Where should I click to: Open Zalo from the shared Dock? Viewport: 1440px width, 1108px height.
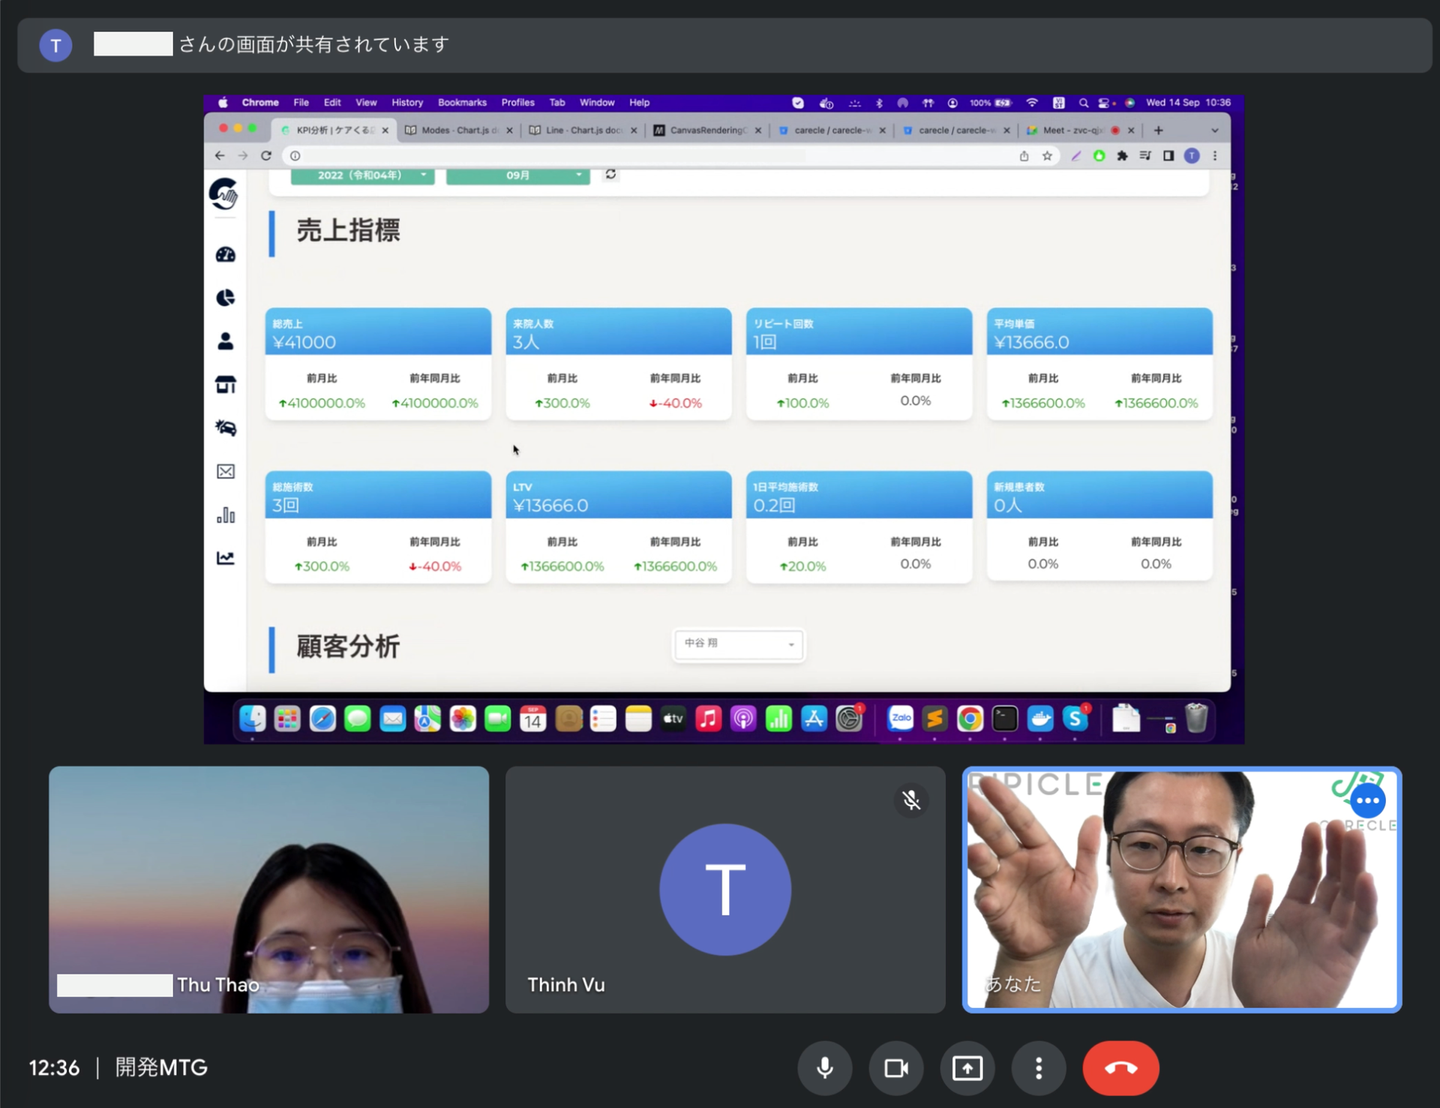pyautogui.click(x=901, y=718)
